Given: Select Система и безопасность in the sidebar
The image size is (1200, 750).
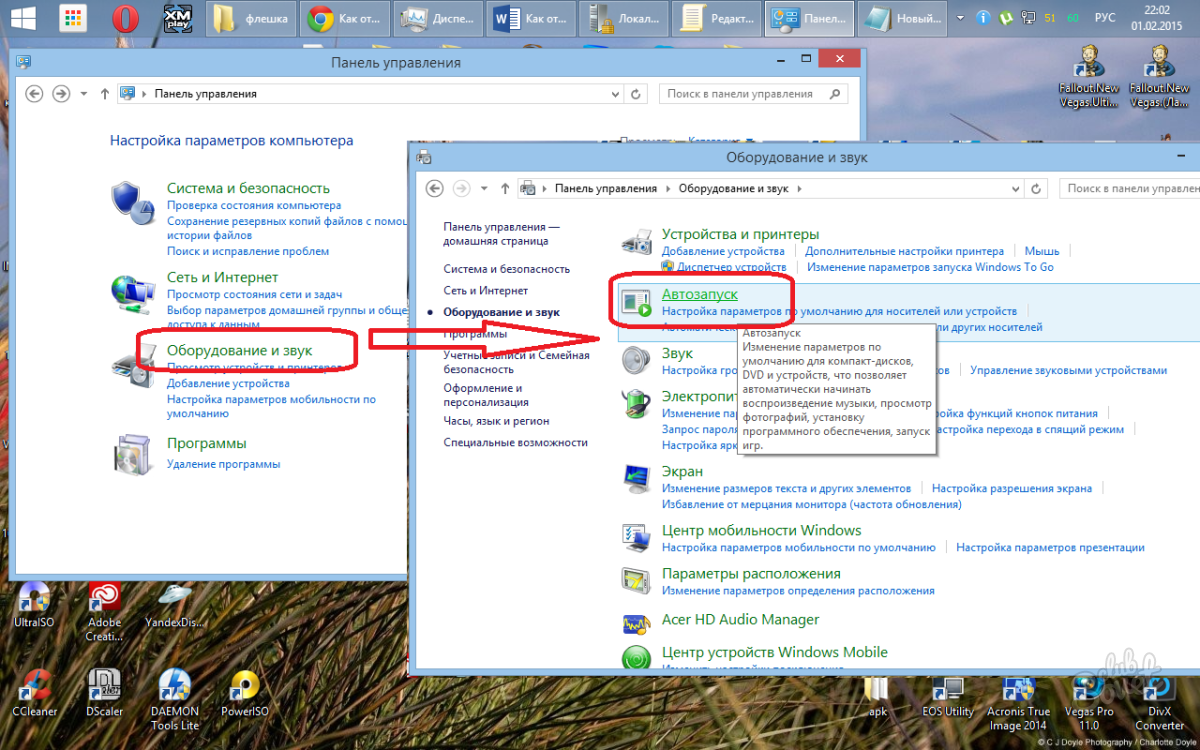Looking at the screenshot, I should (506, 269).
